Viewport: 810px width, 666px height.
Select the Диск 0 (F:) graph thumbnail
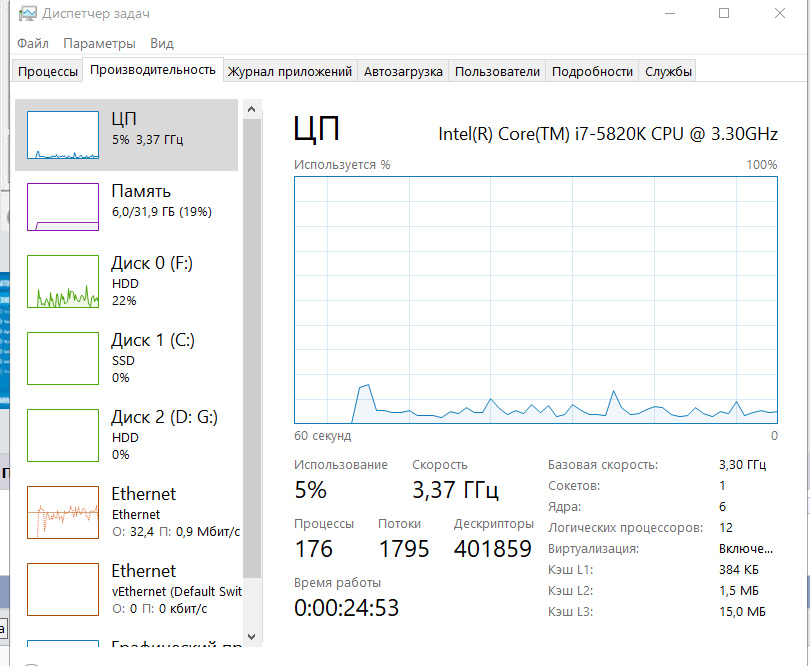pos(63,282)
